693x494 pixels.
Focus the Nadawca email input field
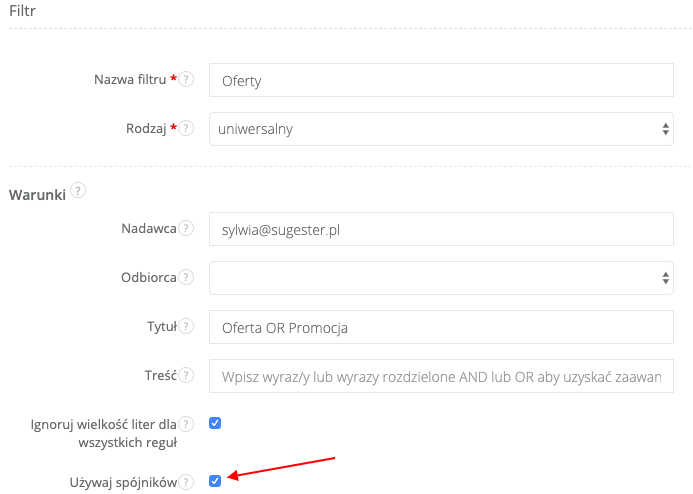point(441,229)
